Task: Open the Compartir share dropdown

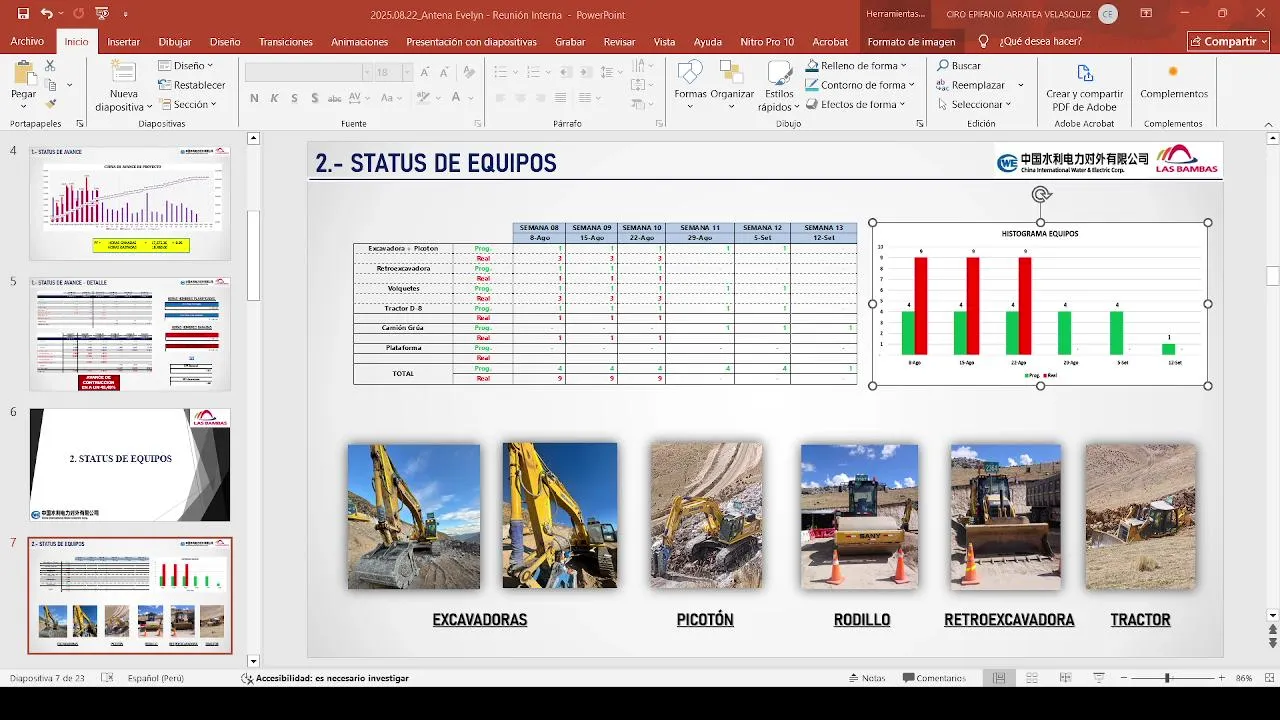Action: pos(1228,41)
